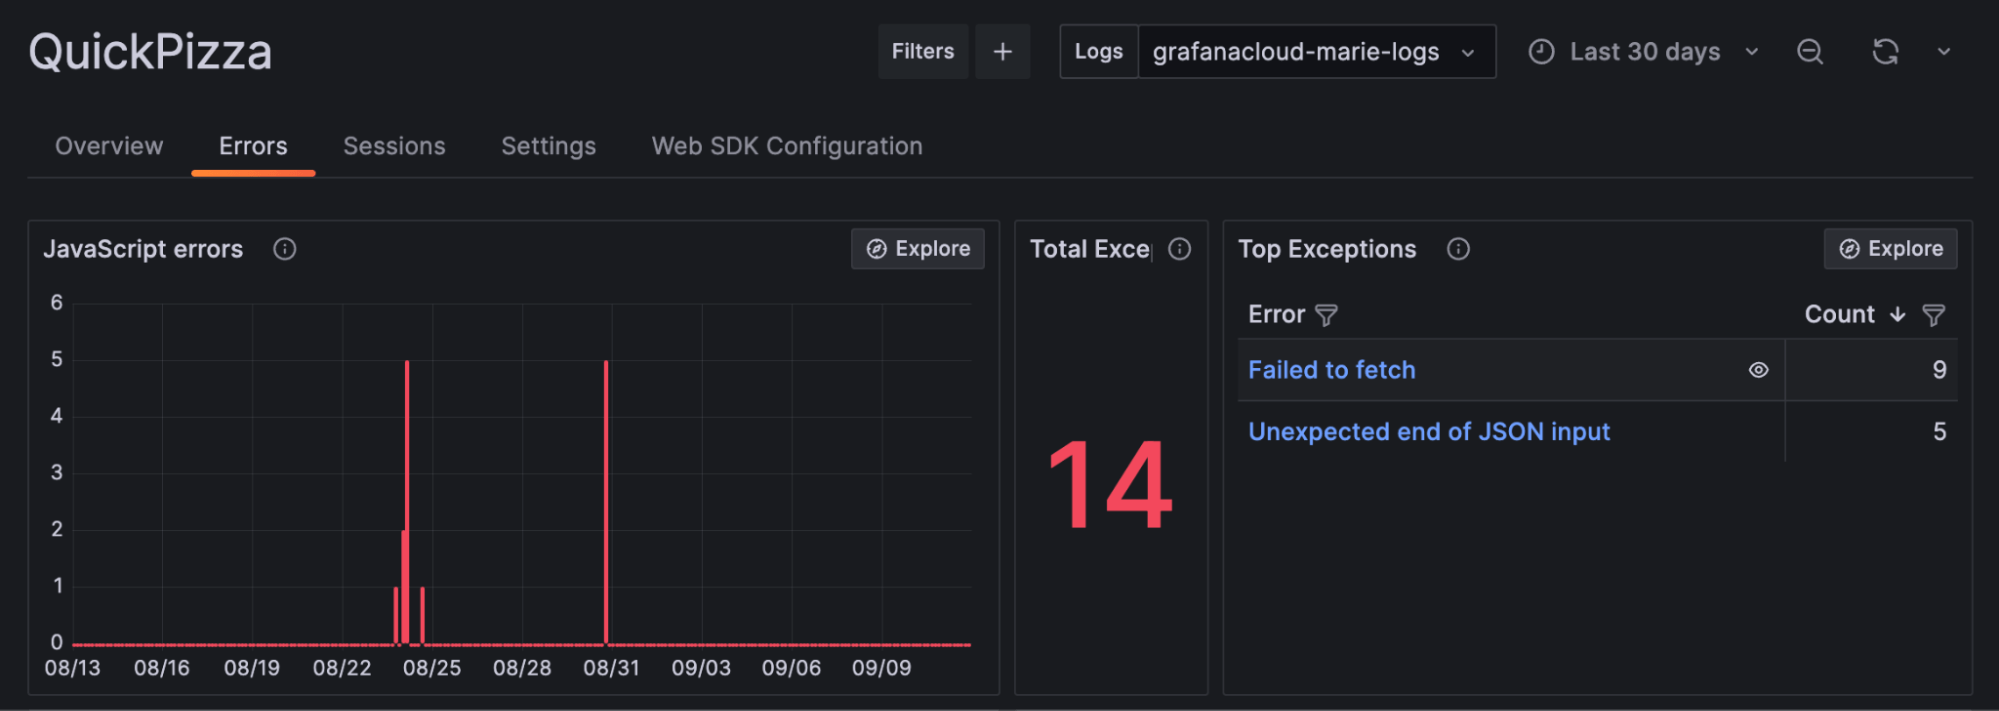Refresh the dashboard with refresh icon

1885,51
